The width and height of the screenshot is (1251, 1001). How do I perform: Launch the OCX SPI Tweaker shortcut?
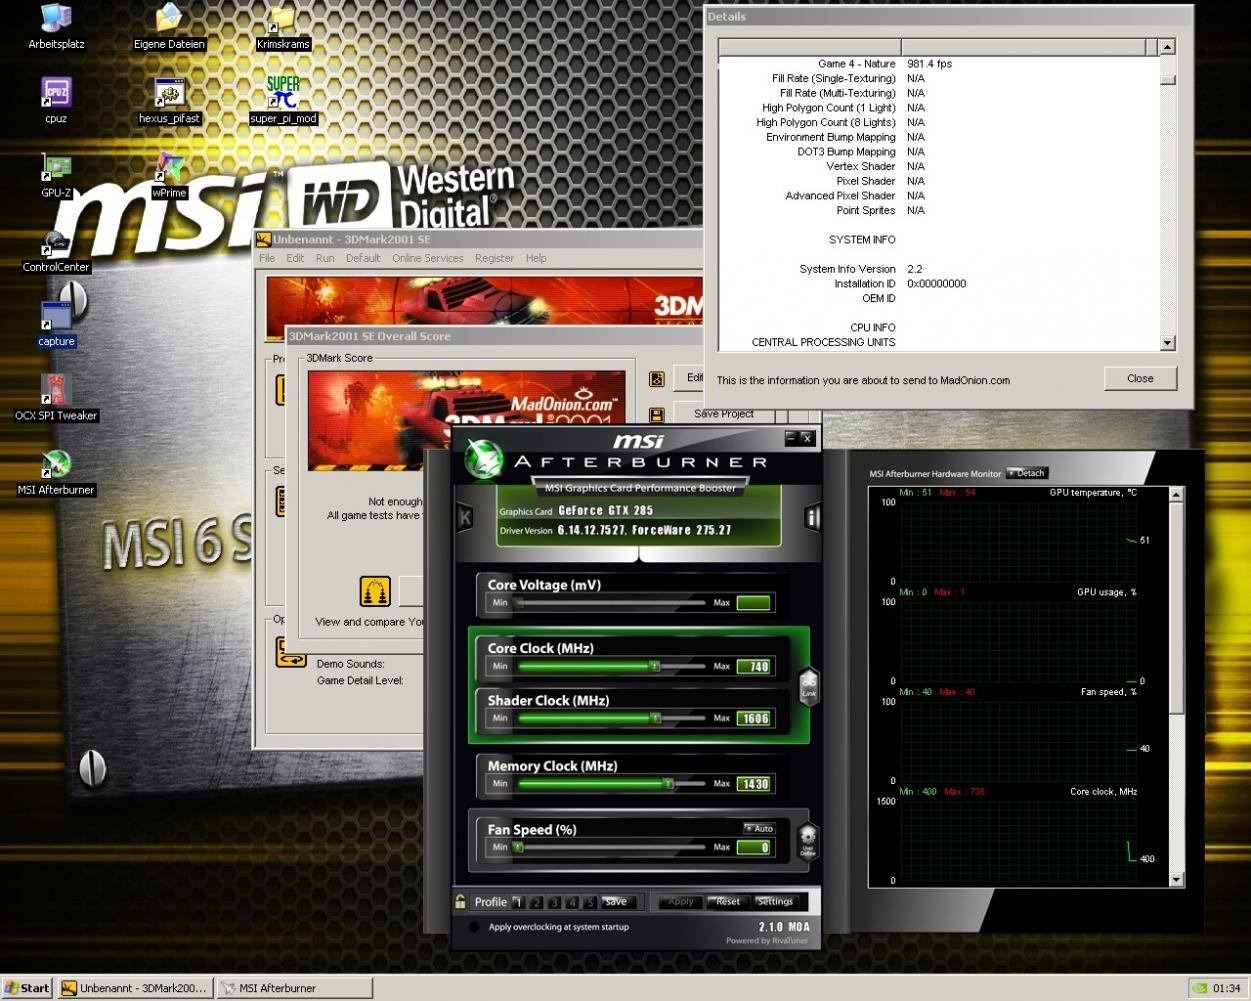pos(56,390)
